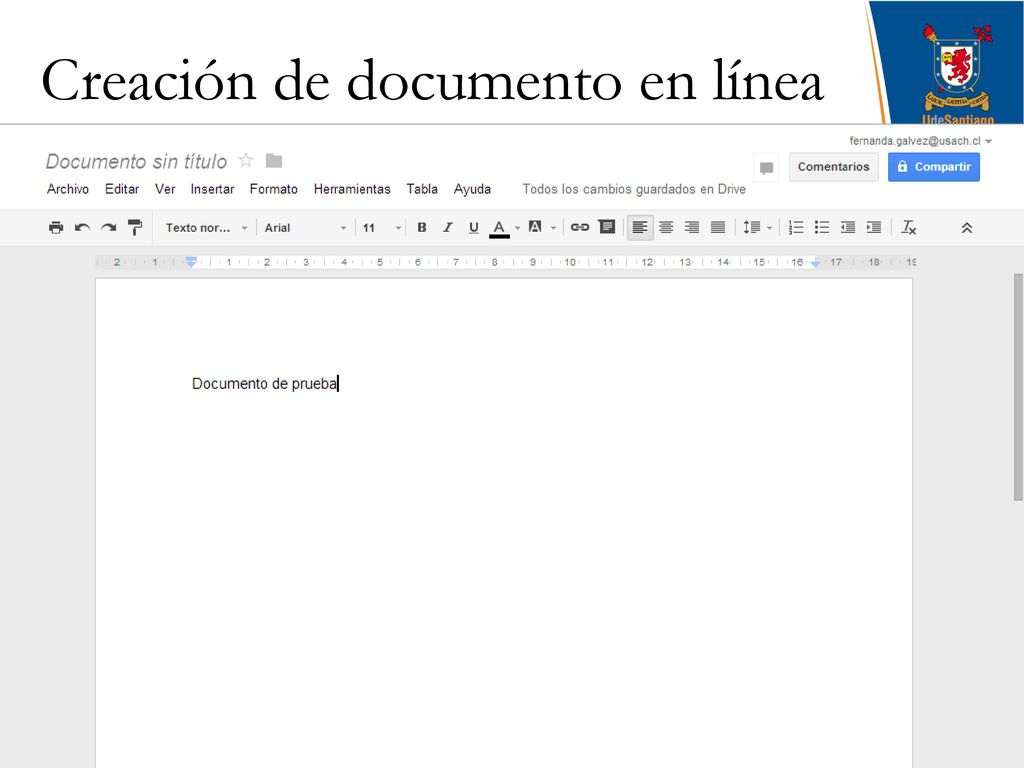Create a bulleted list

pos(822,227)
